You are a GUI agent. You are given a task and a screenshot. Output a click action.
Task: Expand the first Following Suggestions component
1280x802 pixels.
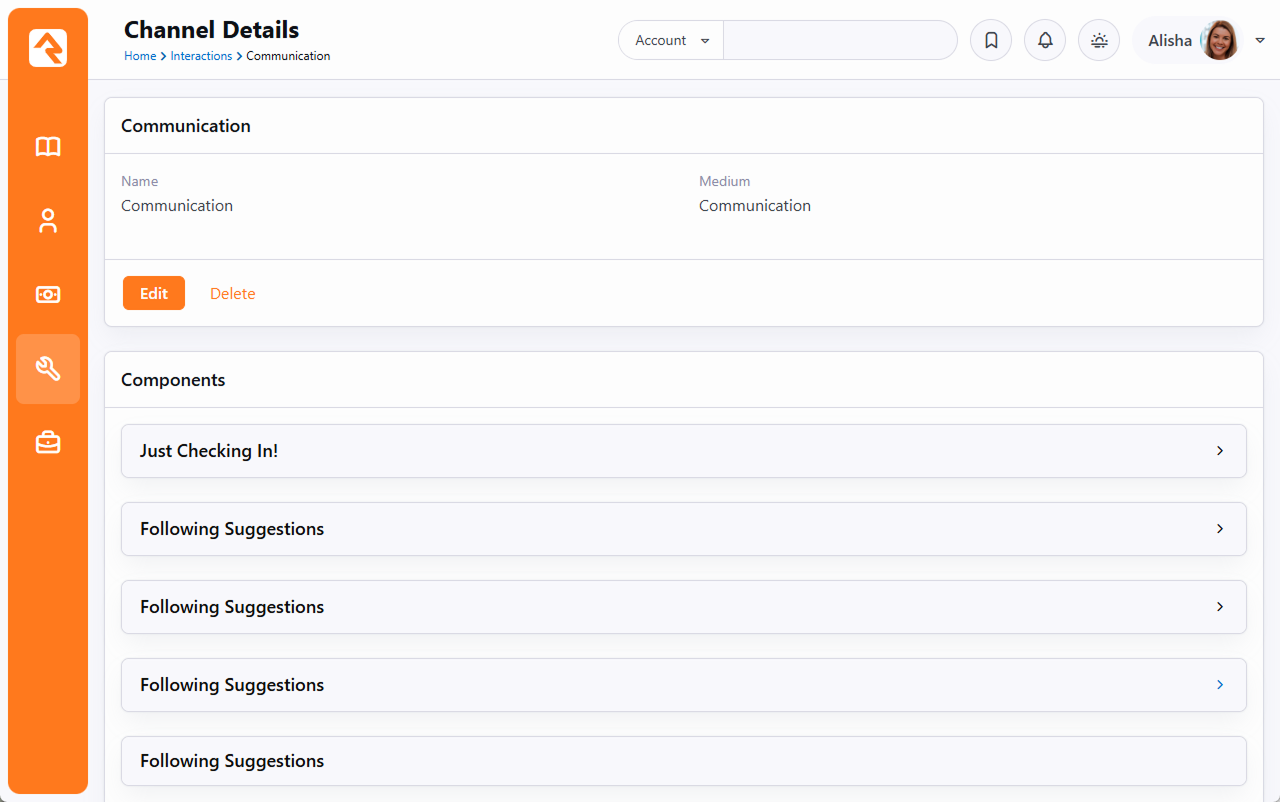(683, 529)
